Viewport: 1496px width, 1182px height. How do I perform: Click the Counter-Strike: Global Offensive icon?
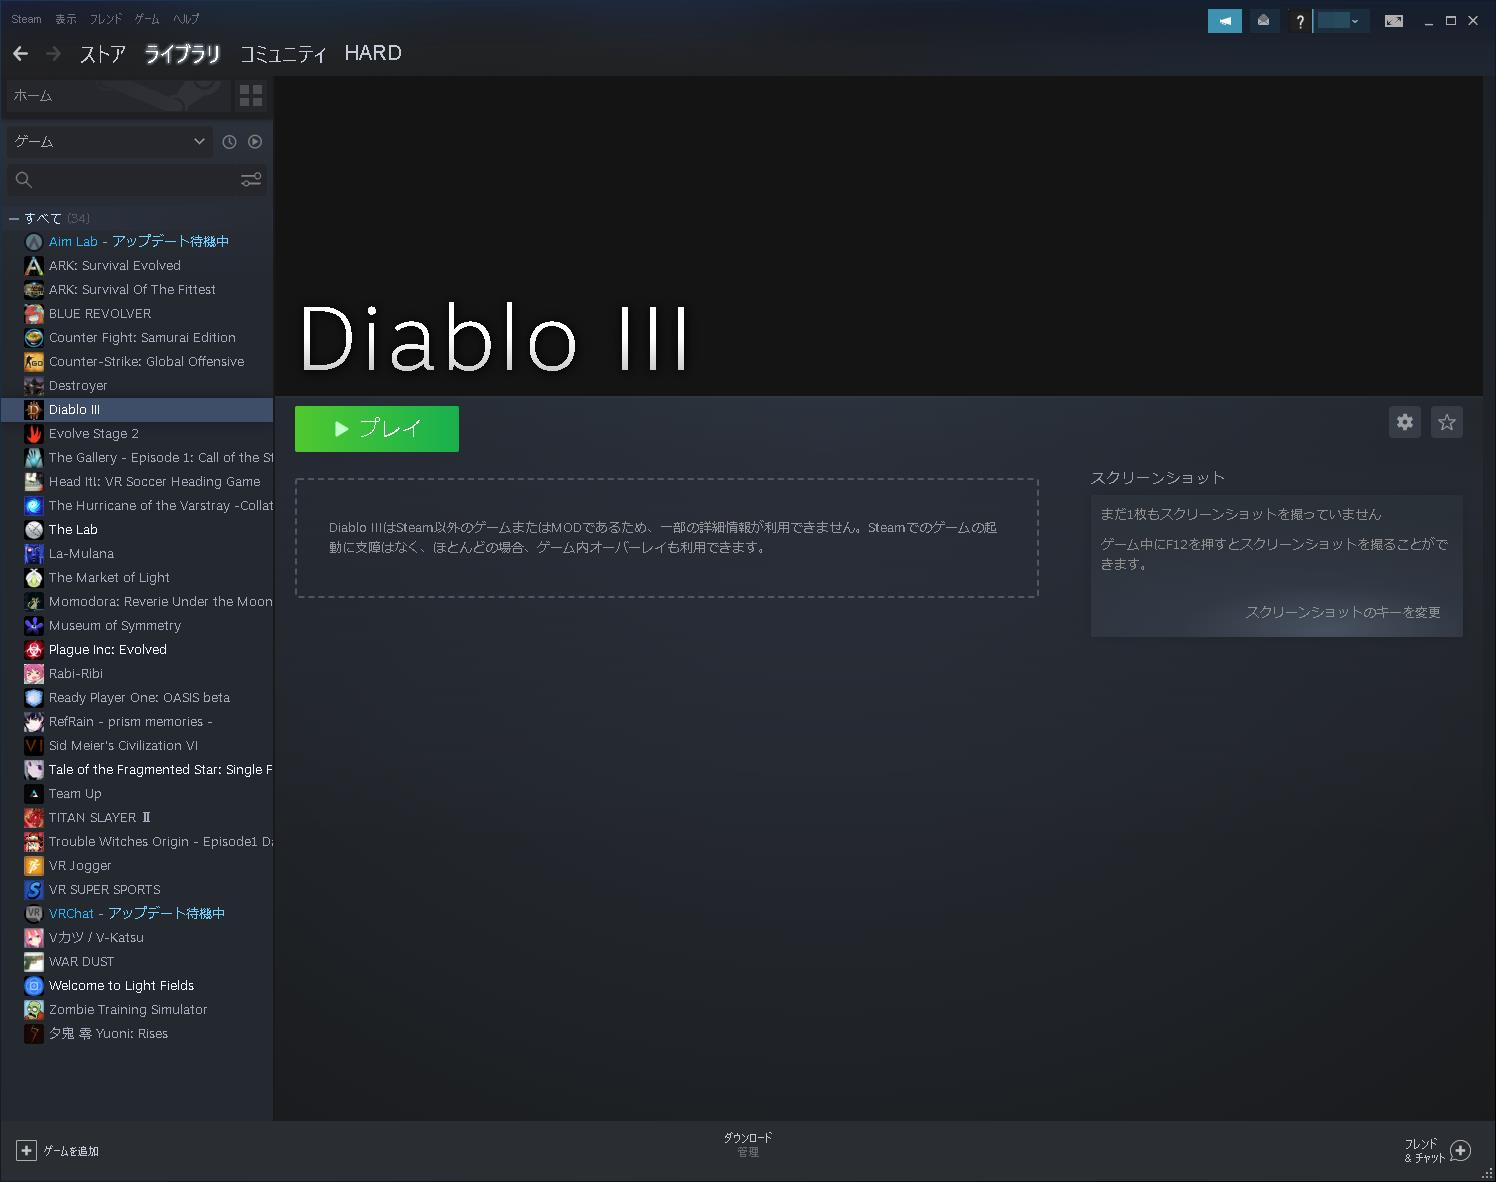pyautogui.click(x=34, y=362)
